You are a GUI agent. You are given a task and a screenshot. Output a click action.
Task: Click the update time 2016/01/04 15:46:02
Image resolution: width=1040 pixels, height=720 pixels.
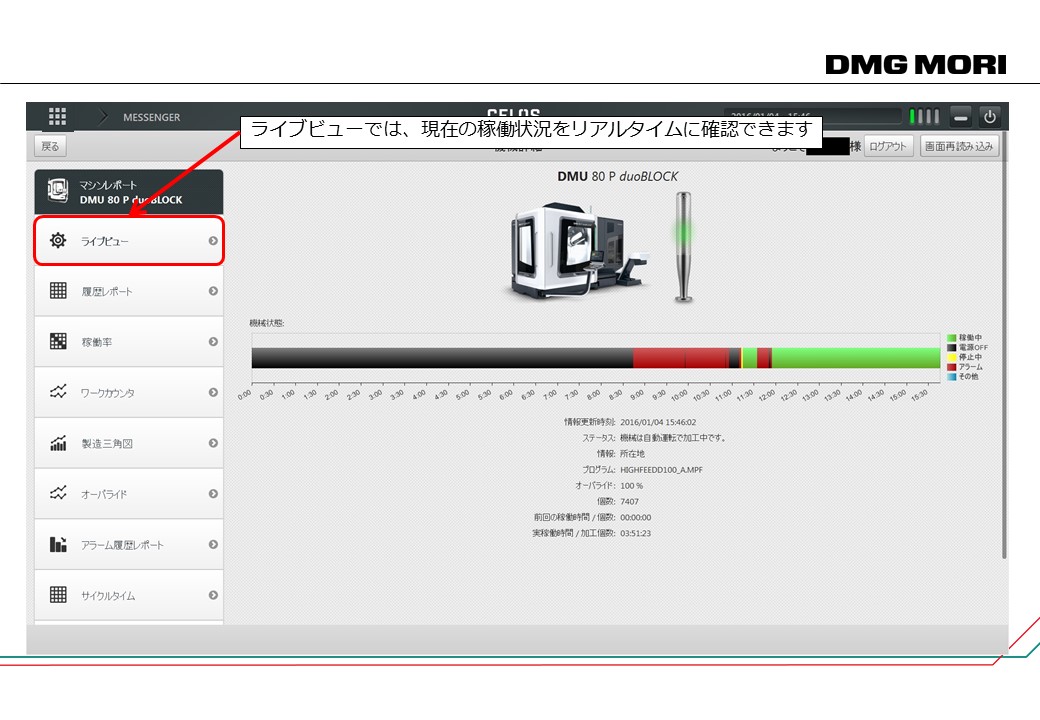tap(658, 422)
